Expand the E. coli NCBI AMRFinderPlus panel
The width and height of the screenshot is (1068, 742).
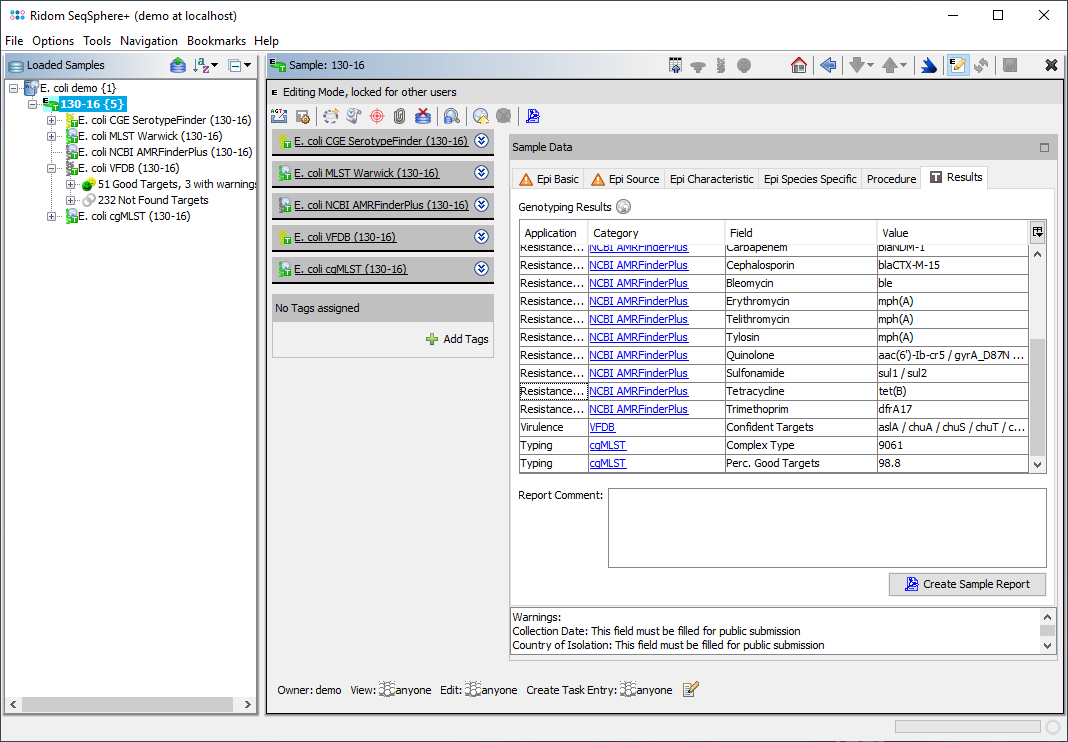pyautogui.click(x=481, y=205)
